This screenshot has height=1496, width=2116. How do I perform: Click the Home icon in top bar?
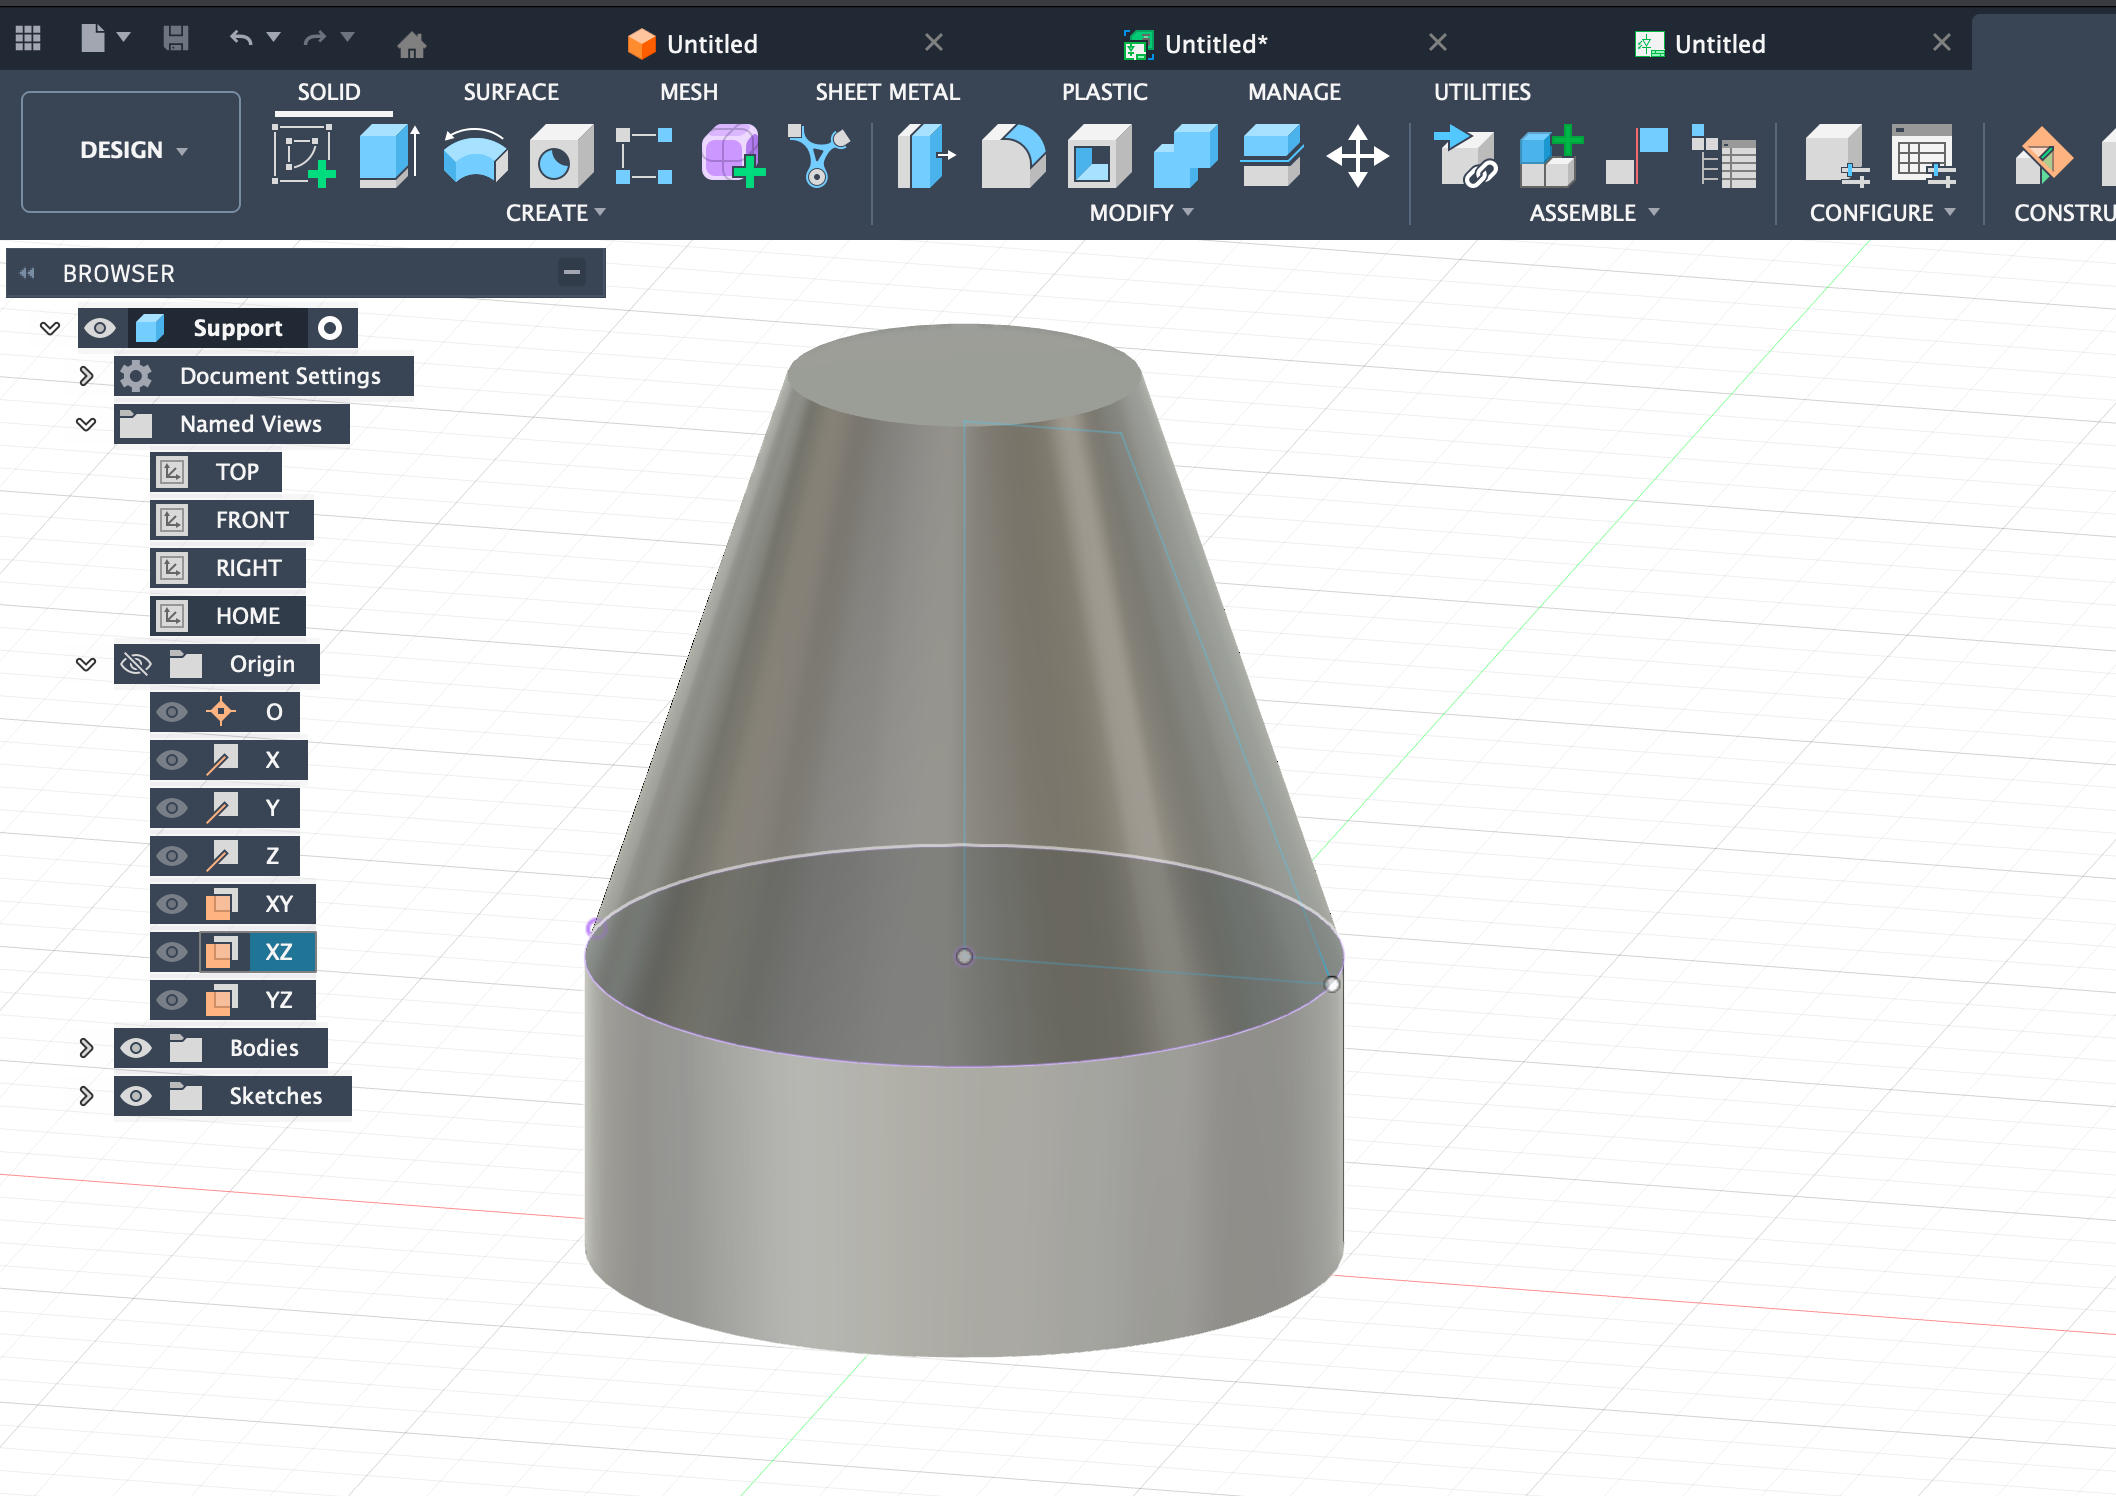[x=411, y=44]
